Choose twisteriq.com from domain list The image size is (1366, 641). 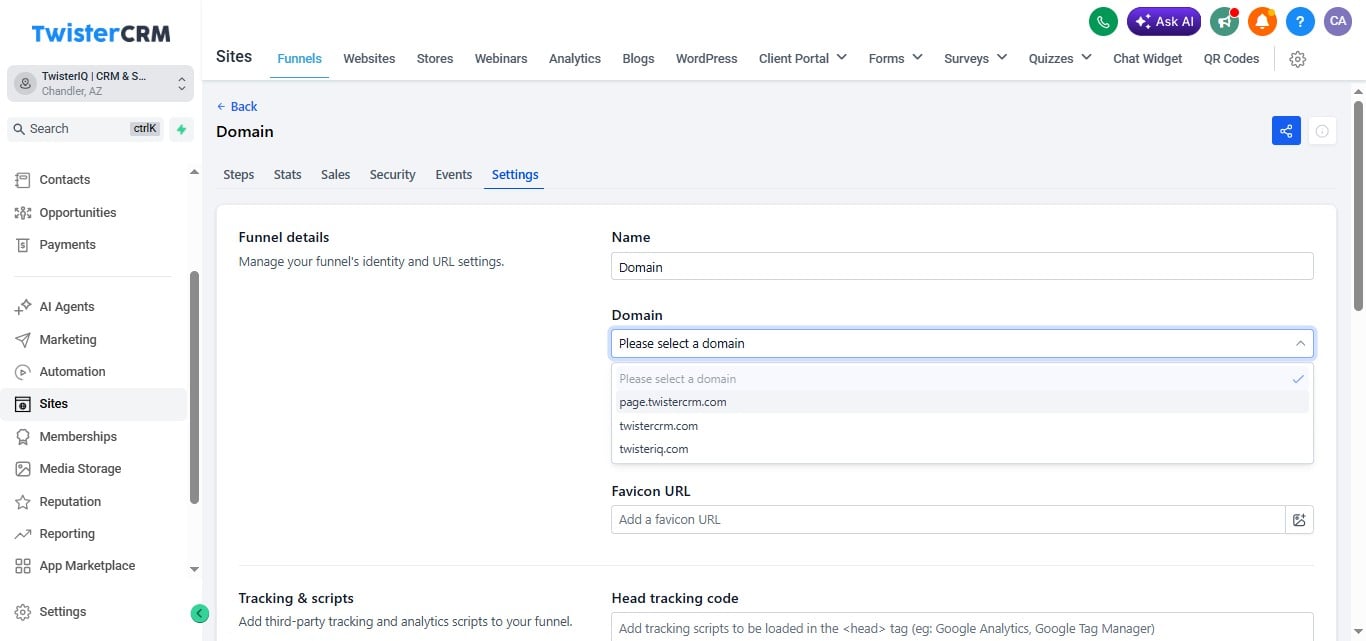coord(962,449)
